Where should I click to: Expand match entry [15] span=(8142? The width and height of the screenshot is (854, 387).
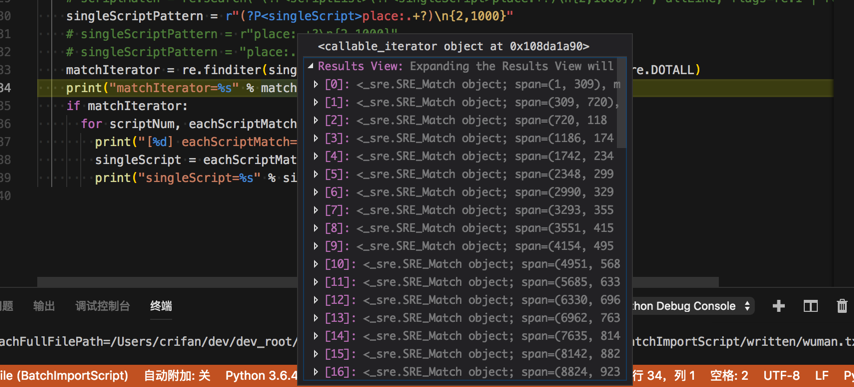[x=316, y=354]
